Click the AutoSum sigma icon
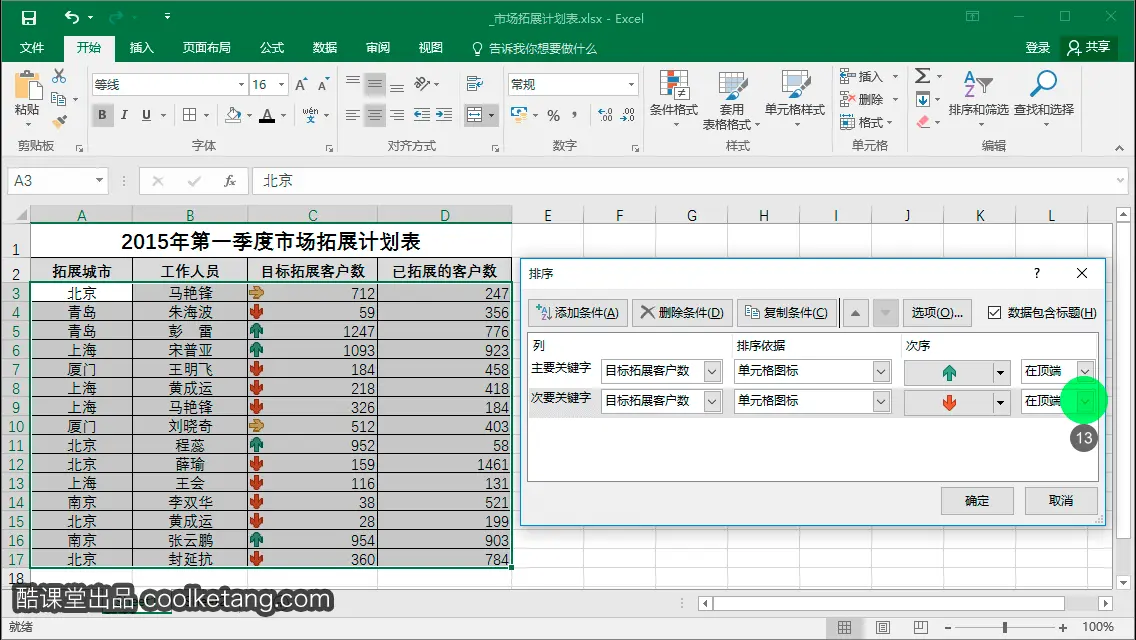 coord(922,75)
